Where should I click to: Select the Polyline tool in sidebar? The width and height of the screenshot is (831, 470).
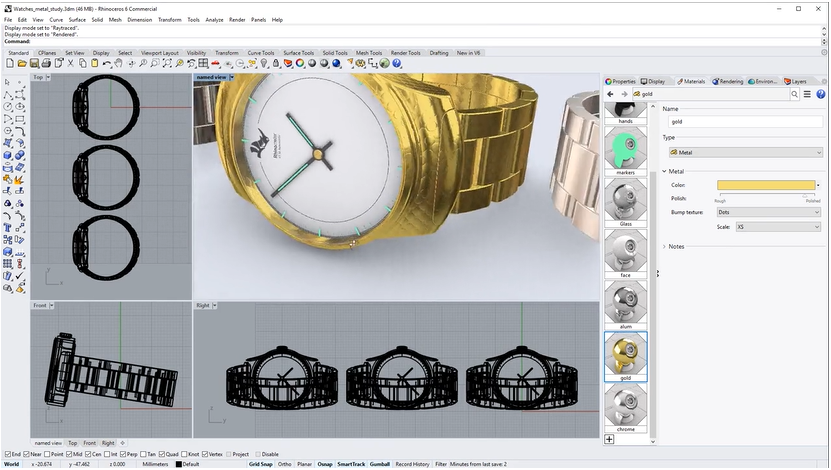(7, 94)
